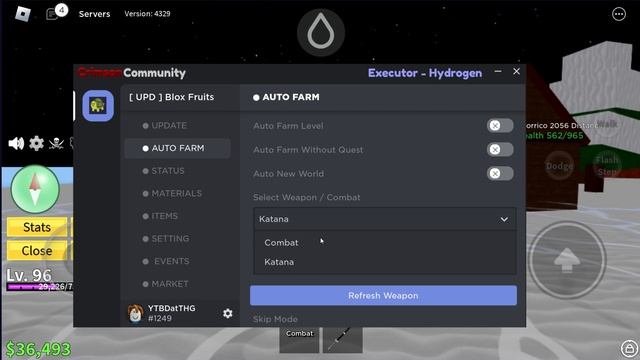Image resolution: width=640 pixels, height=360 pixels.
Task: Tap the jump up-arrow button
Action: click(567, 260)
